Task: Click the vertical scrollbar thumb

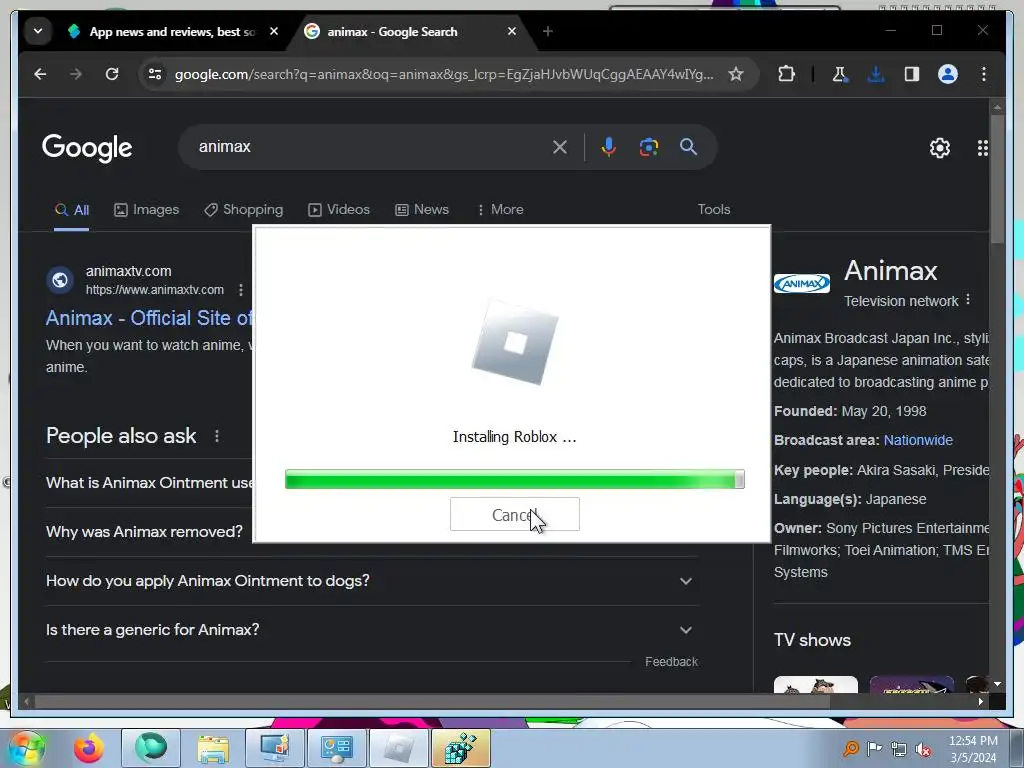Action: [x=997, y=178]
